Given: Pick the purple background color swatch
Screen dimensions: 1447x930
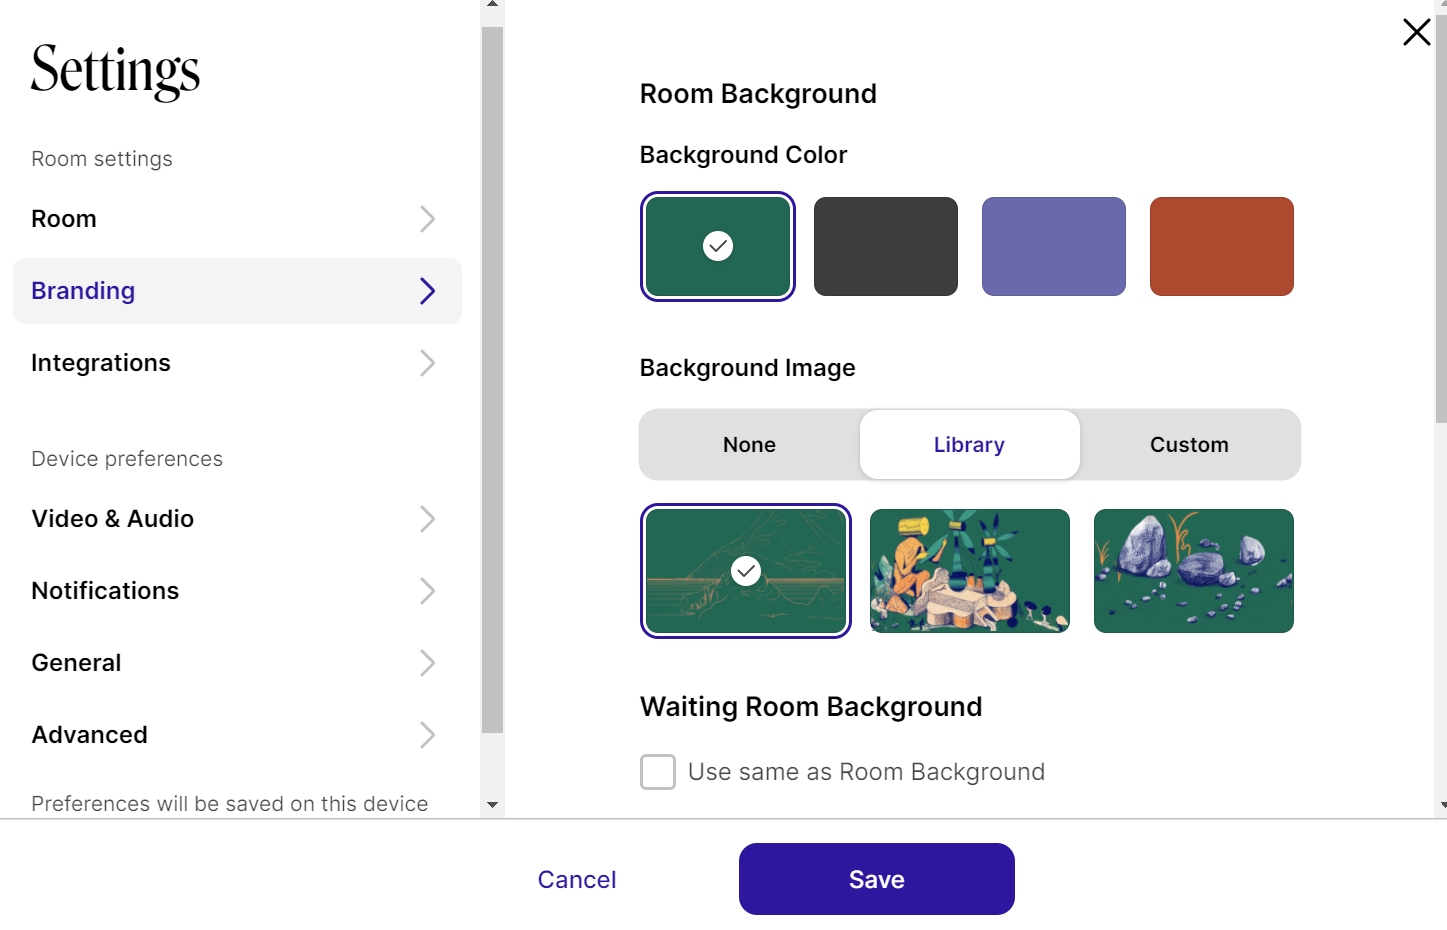Looking at the screenshot, I should [x=1054, y=246].
